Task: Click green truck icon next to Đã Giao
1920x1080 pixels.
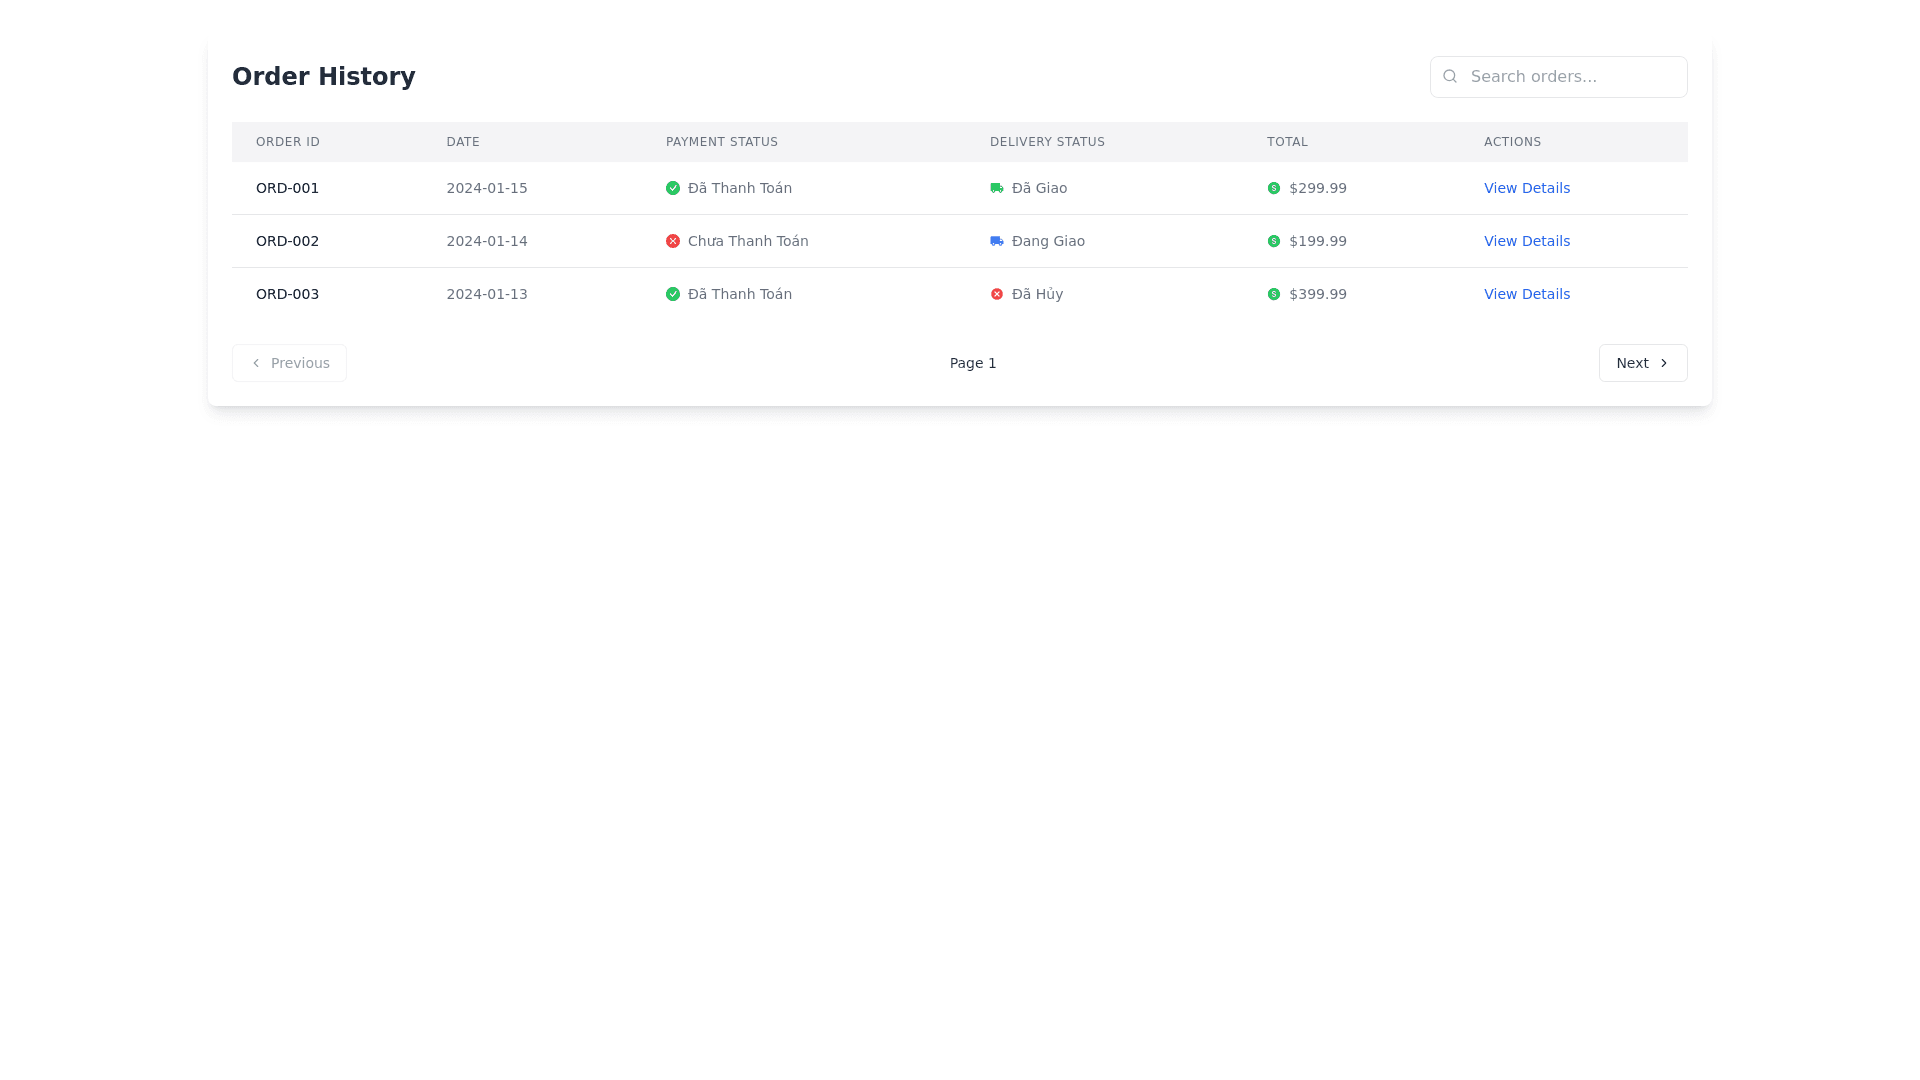Action: (x=997, y=188)
